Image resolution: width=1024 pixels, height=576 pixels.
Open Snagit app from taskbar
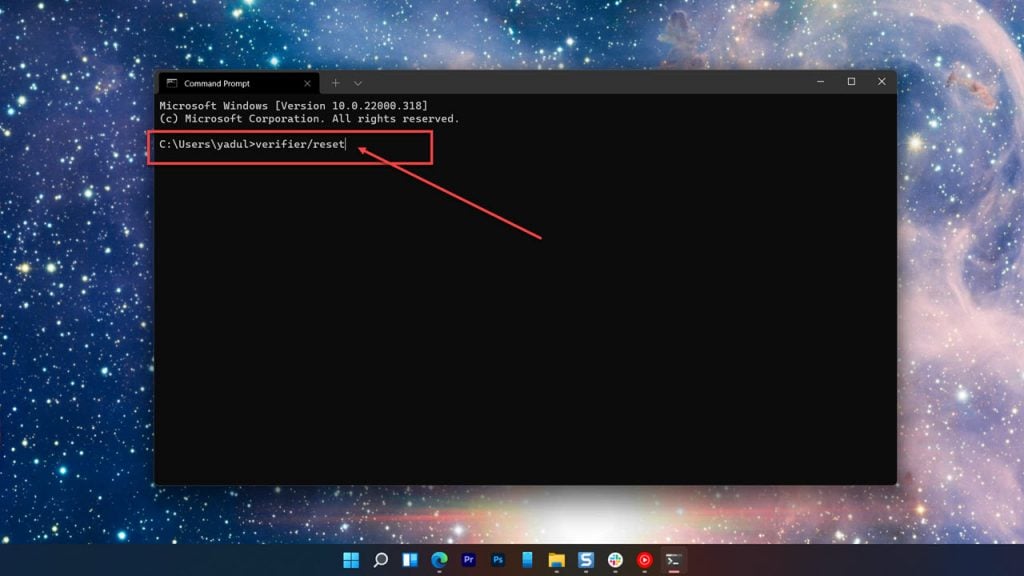click(x=586, y=560)
